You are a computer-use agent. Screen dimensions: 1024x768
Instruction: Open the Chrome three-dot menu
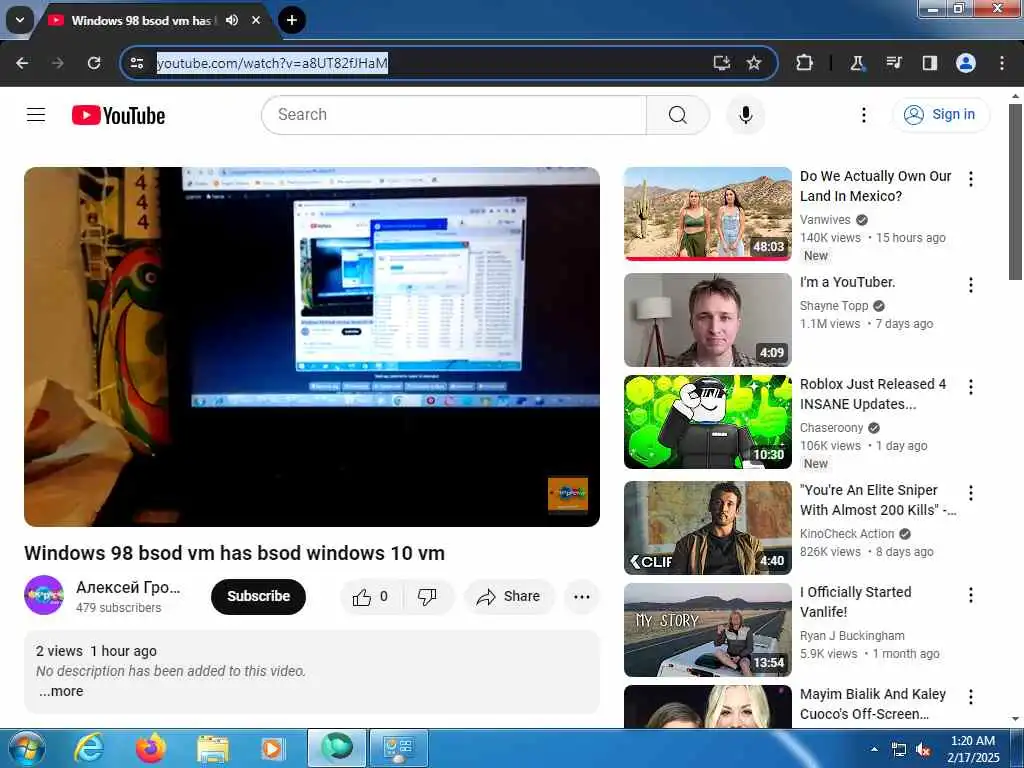(x=1002, y=63)
